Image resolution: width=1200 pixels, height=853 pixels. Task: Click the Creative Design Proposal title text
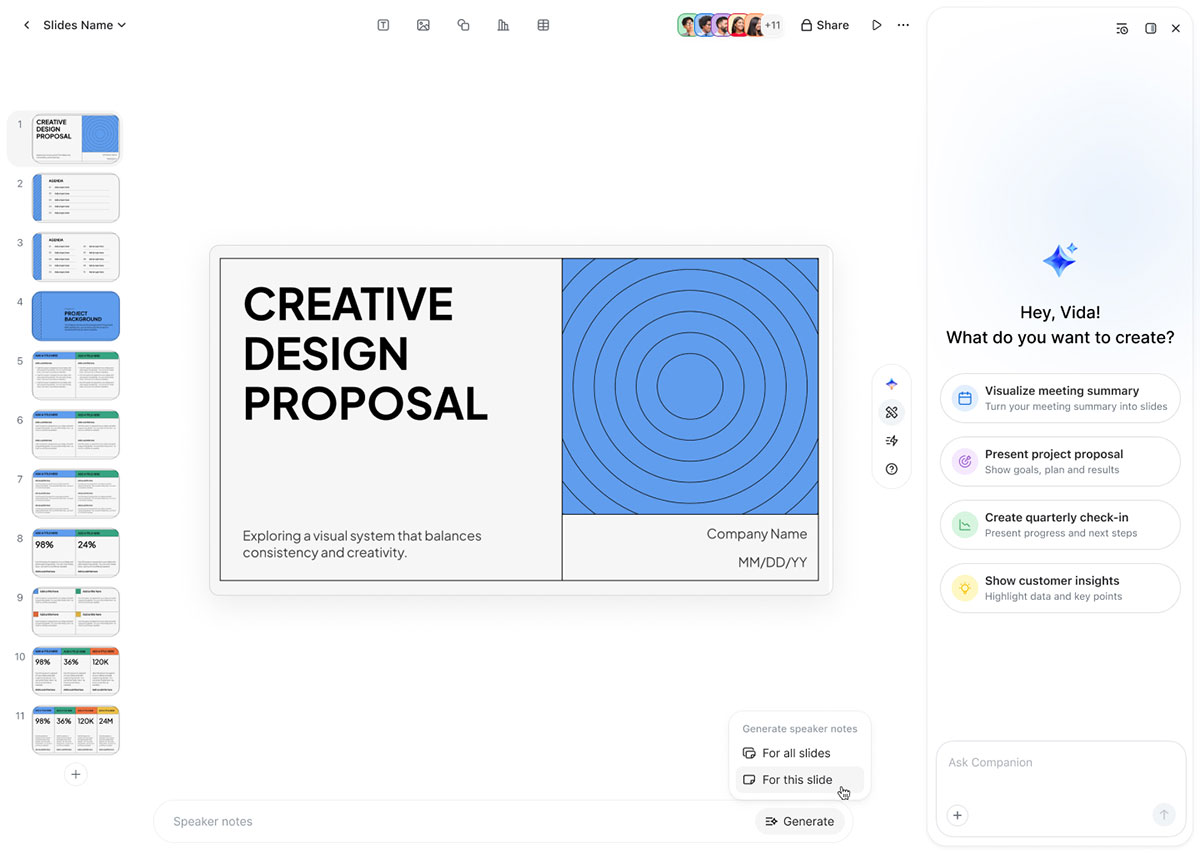[x=365, y=354]
